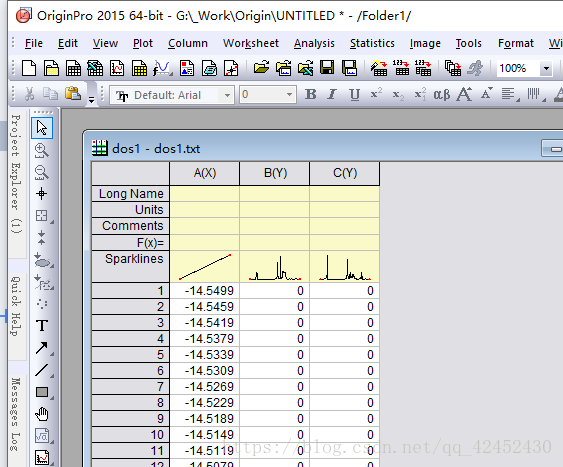Open the Statistics menu
The width and height of the screenshot is (563, 467).
point(372,43)
